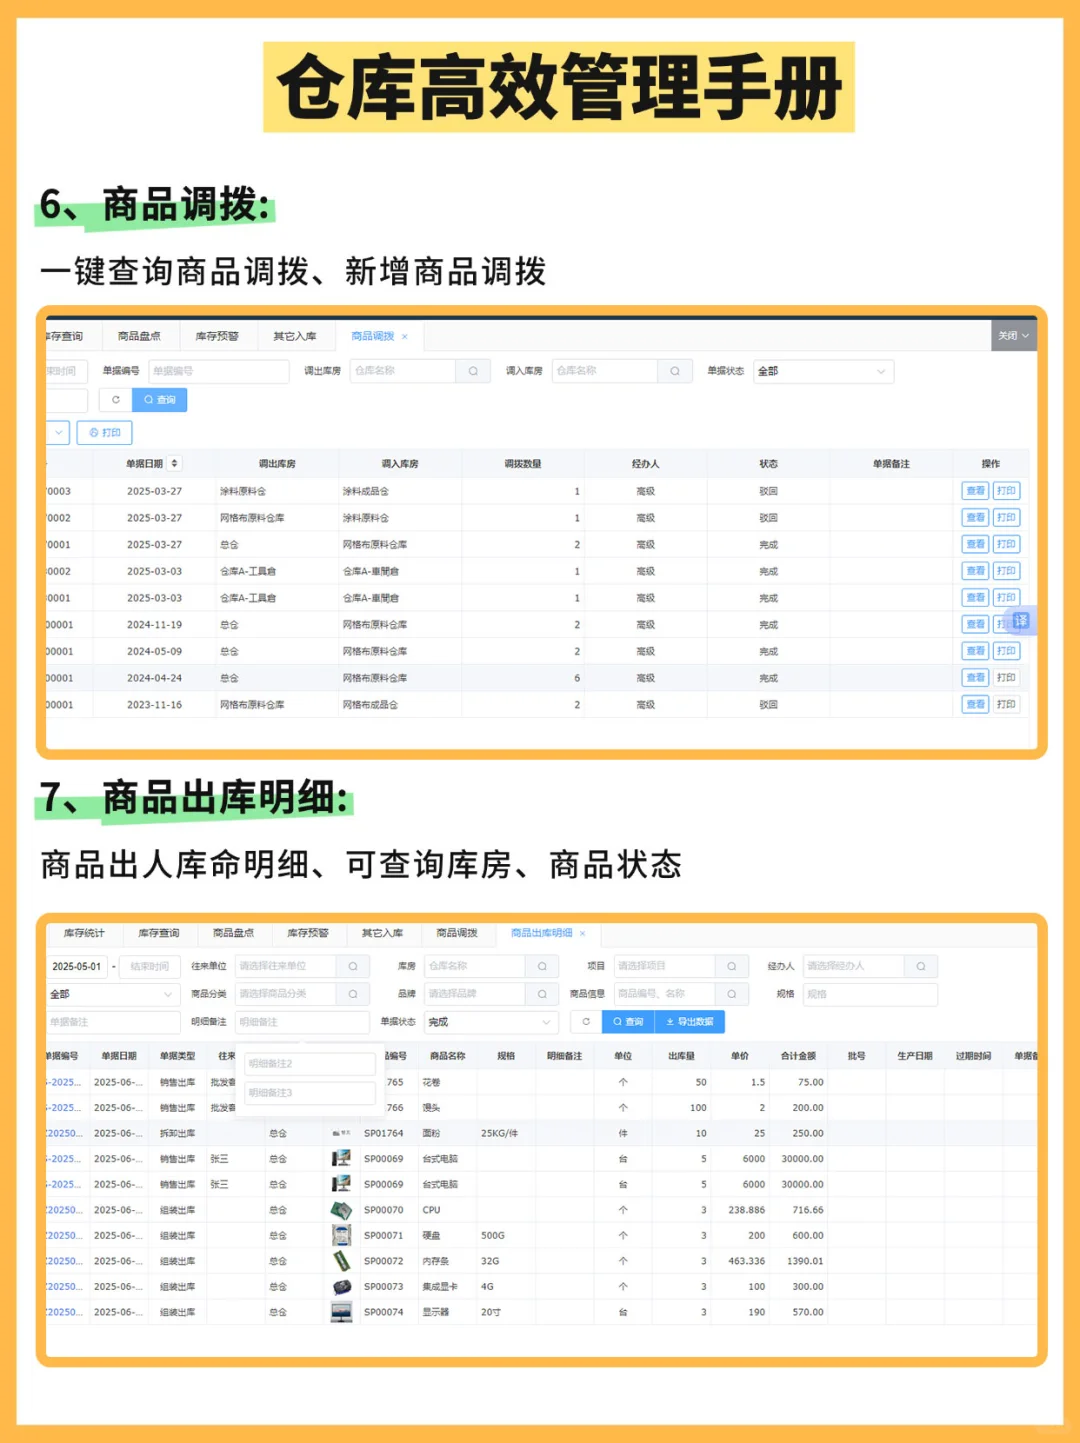Close the 商品调拨 tab via its × icon

(404, 336)
